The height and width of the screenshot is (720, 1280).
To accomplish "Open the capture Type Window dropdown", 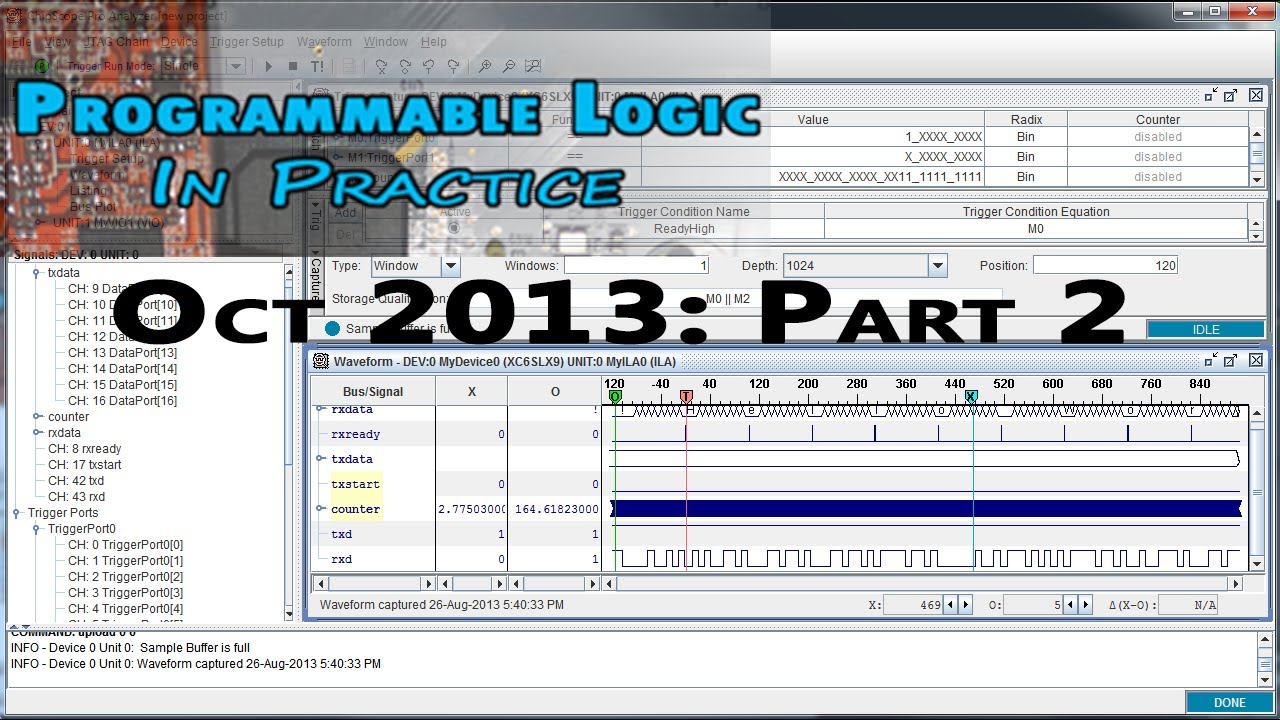I will pos(451,266).
